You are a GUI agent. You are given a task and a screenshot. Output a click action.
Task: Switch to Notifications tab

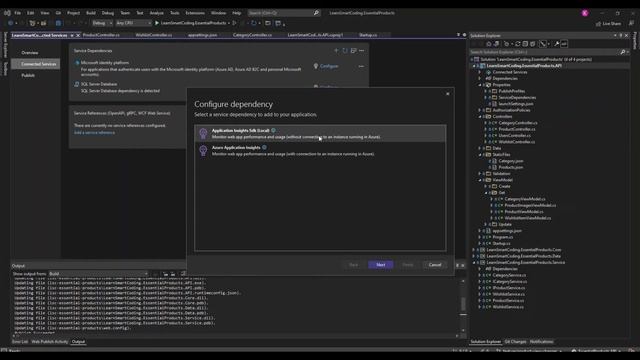tap(541, 342)
